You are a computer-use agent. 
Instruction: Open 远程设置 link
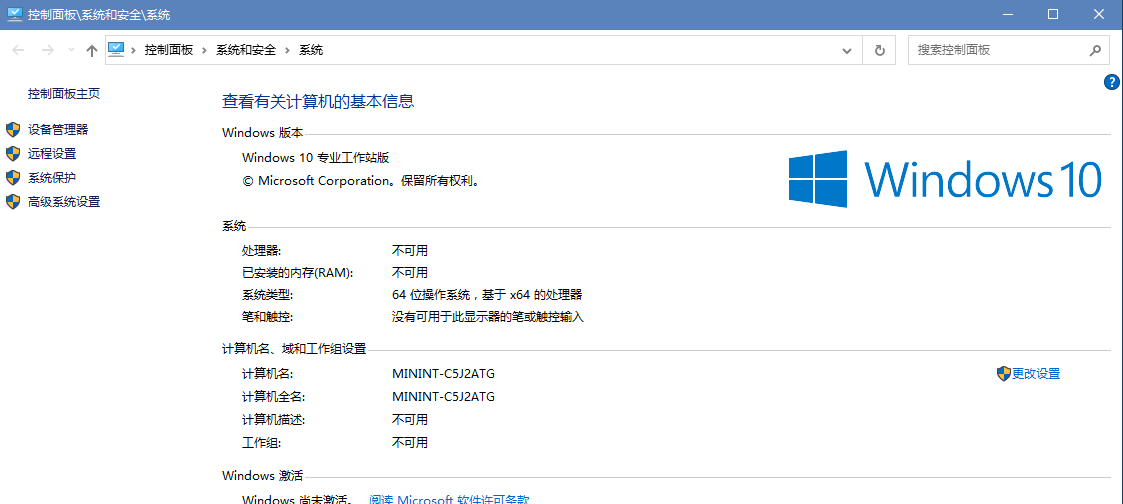[52, 153]
